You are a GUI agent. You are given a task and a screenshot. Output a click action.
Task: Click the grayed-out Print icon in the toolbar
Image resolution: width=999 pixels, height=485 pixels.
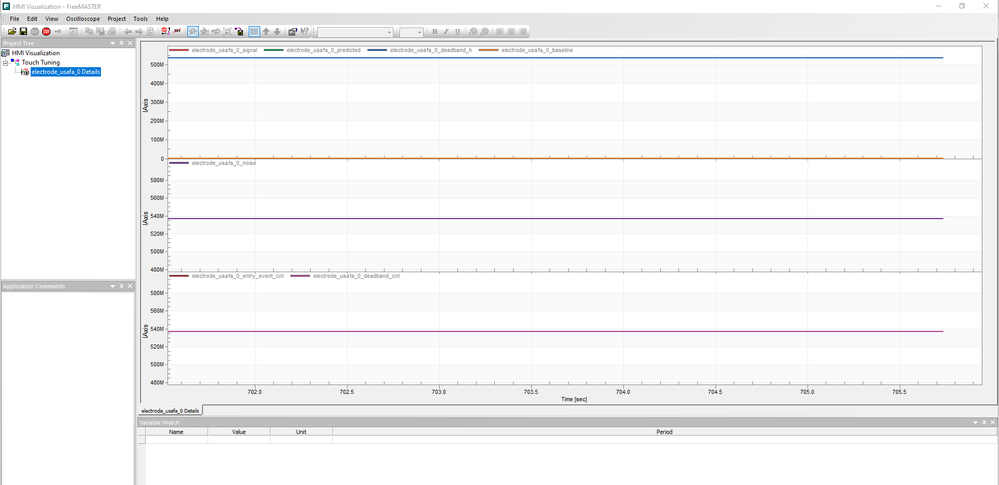111,31
